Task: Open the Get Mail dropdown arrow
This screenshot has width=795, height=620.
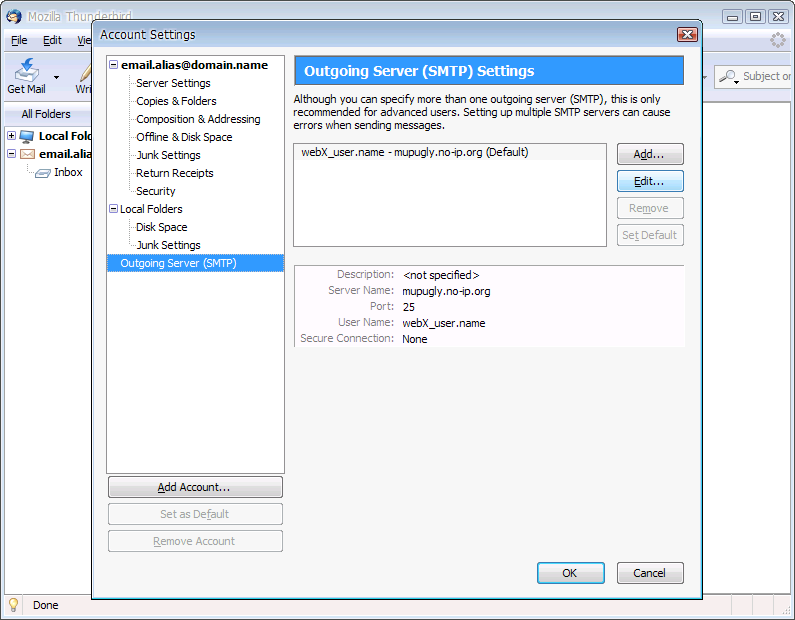Action: 56,77
